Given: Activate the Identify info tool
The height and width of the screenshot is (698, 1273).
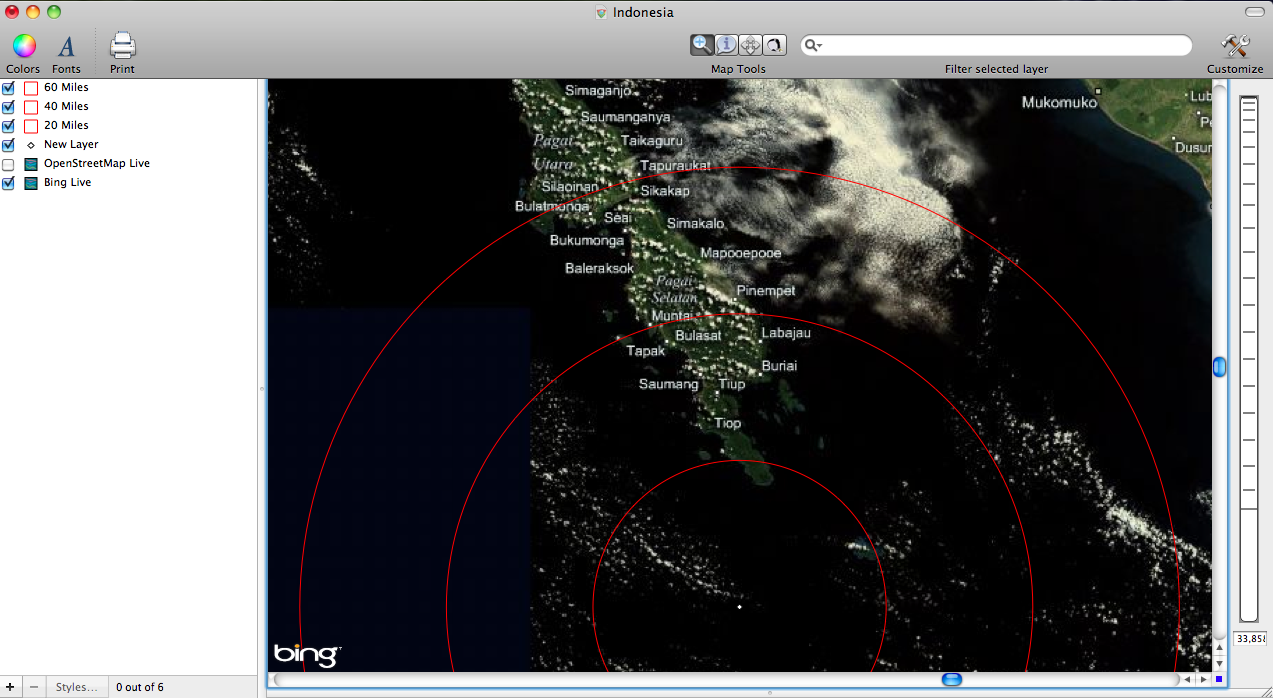Looking at the screenshot, I should click(x=726, y=44).
